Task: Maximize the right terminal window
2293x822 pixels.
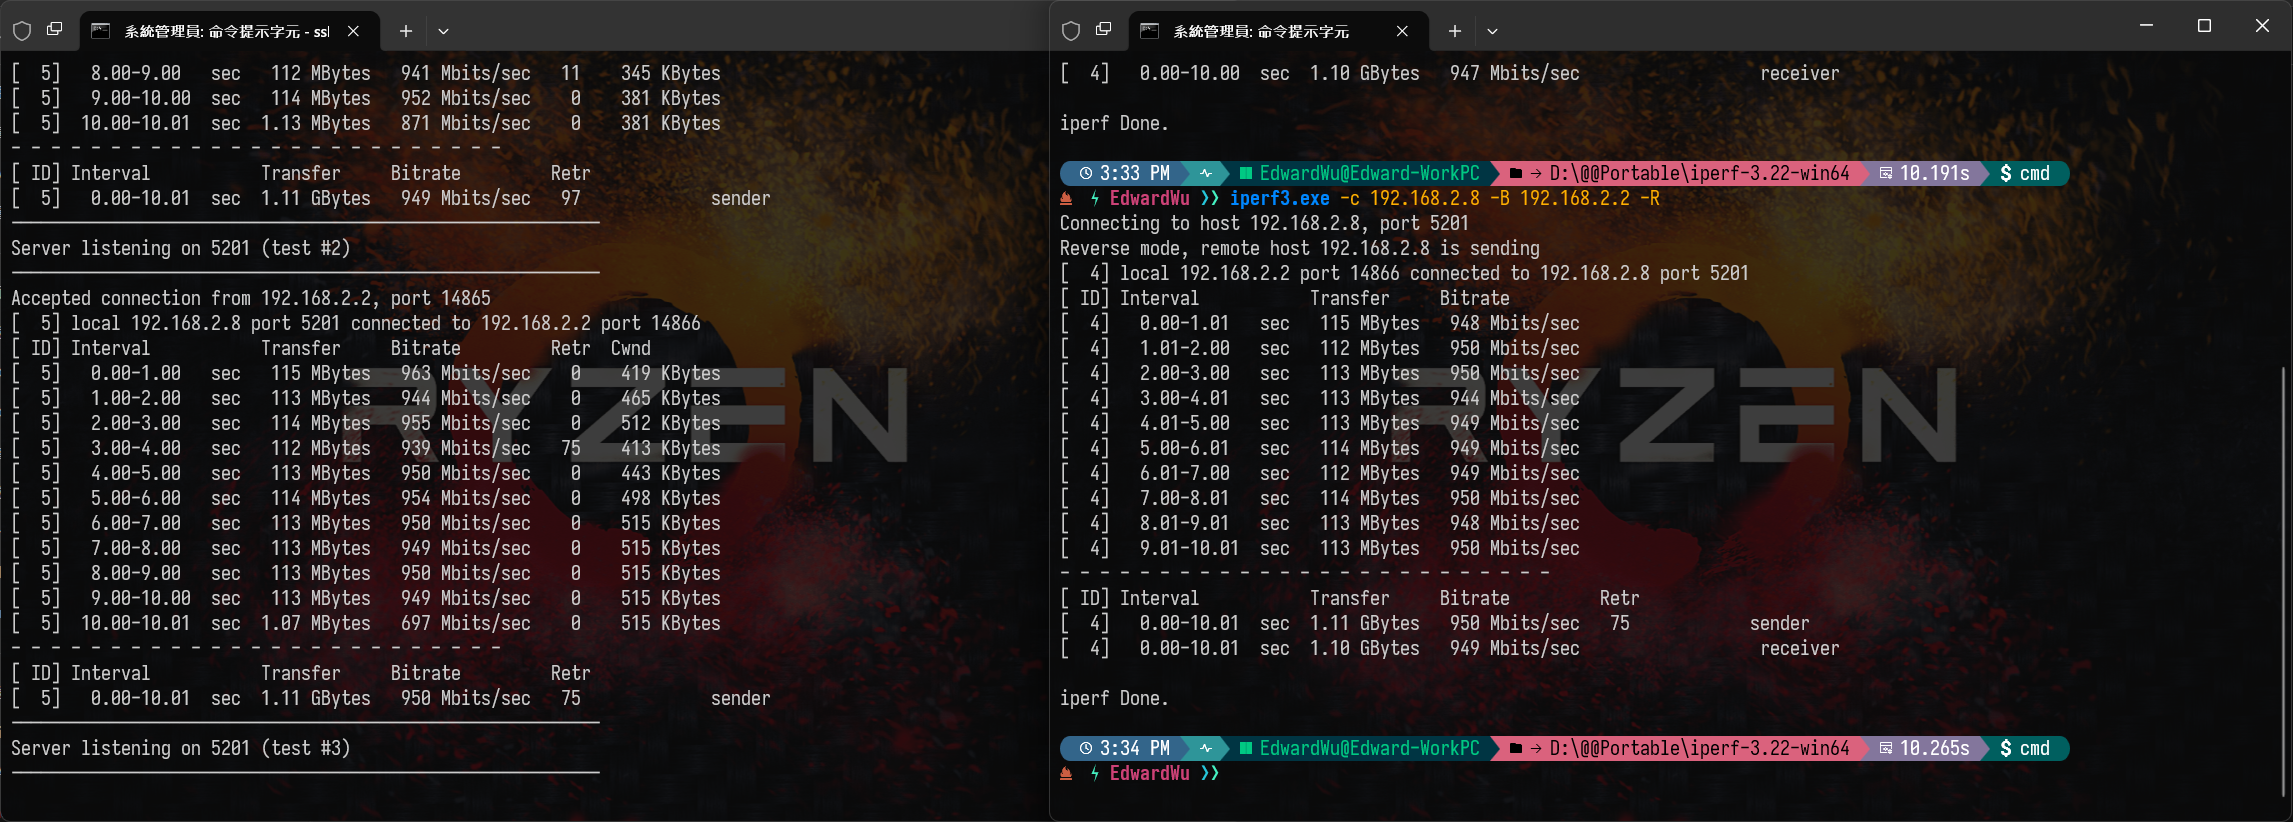Action: tap(2204, 26)
